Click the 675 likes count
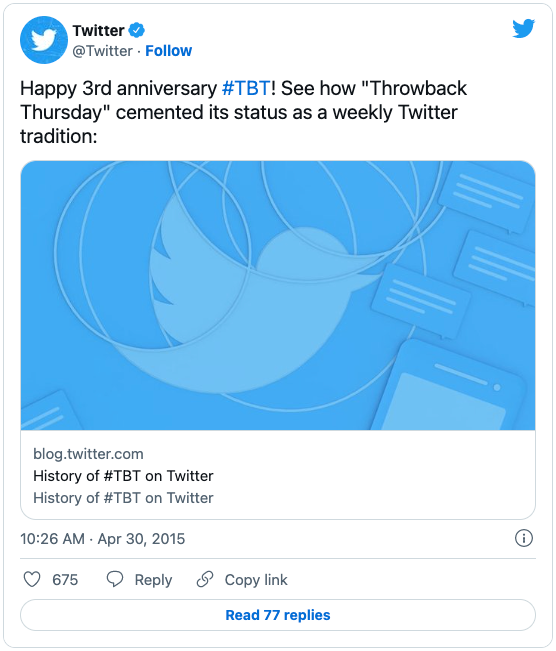The width and height of the screenshot is (556, 651). click(x=65, y=580)
